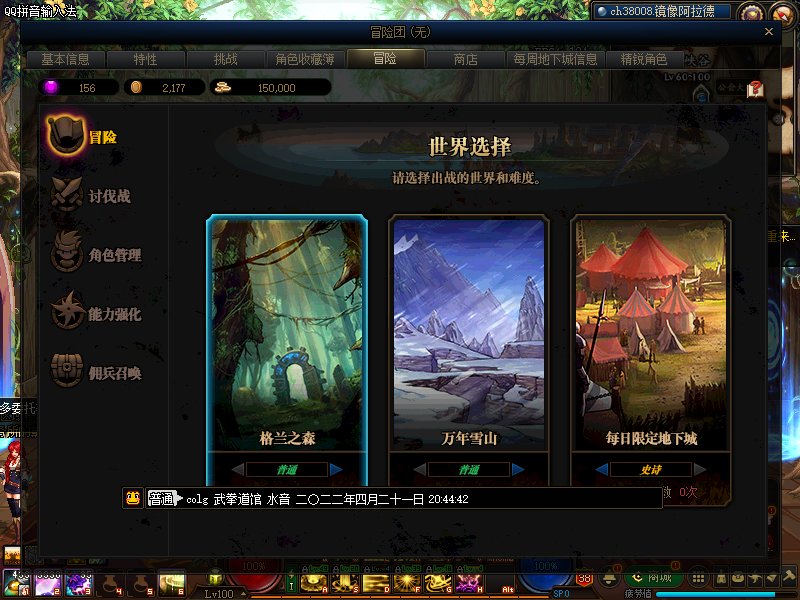Image resolution: width=800 pixels, height=600 pixels.
Task: Open 能力强化 shuriken icon
Action: coord(67,311)
